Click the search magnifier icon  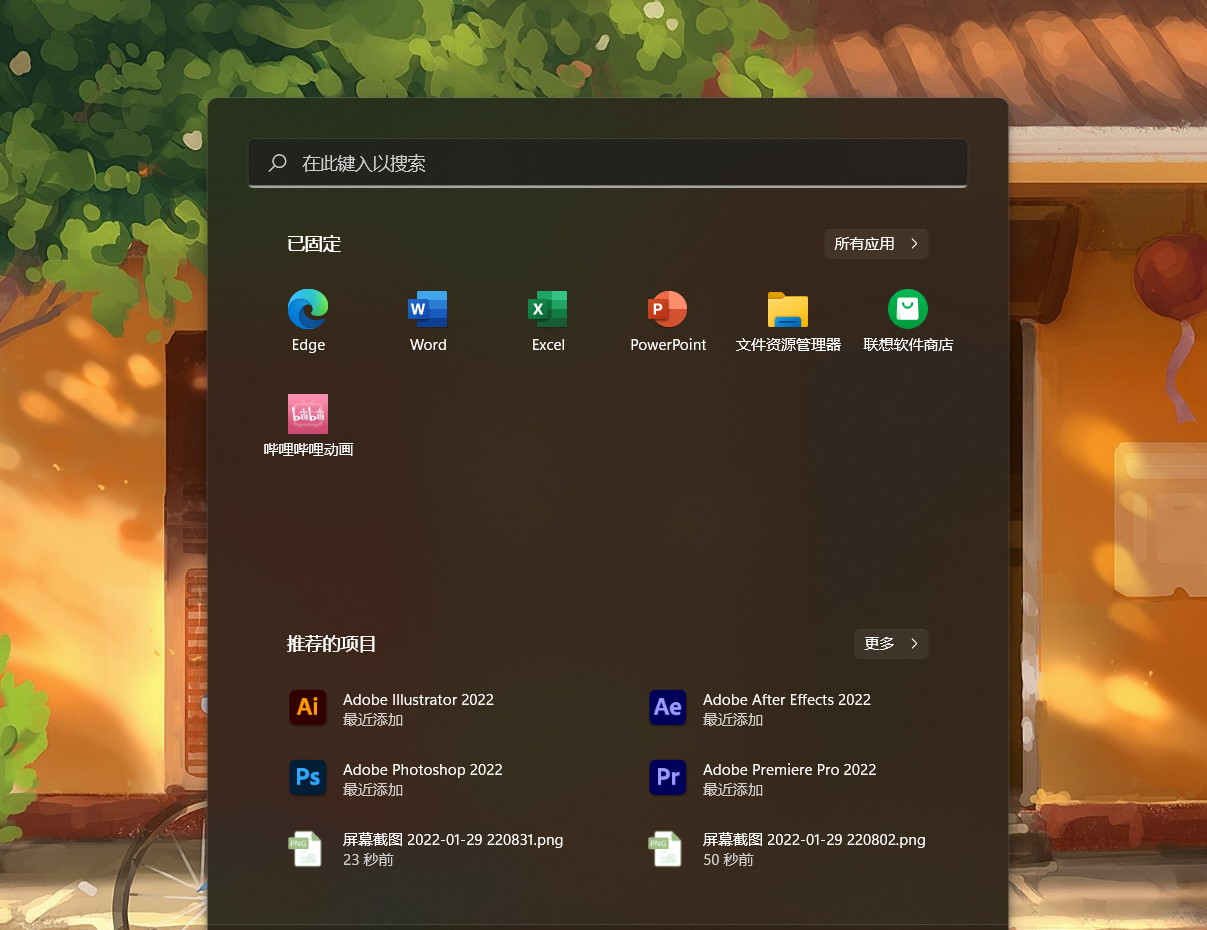pos(278,163)
